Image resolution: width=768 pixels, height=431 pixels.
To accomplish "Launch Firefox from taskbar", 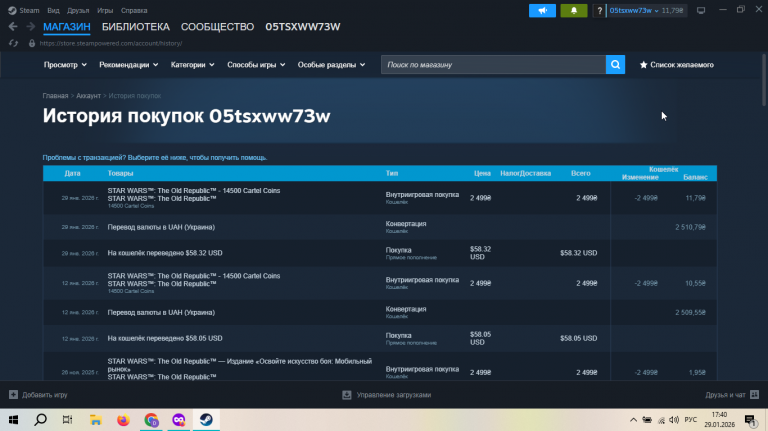I will (x=123, y=420).
